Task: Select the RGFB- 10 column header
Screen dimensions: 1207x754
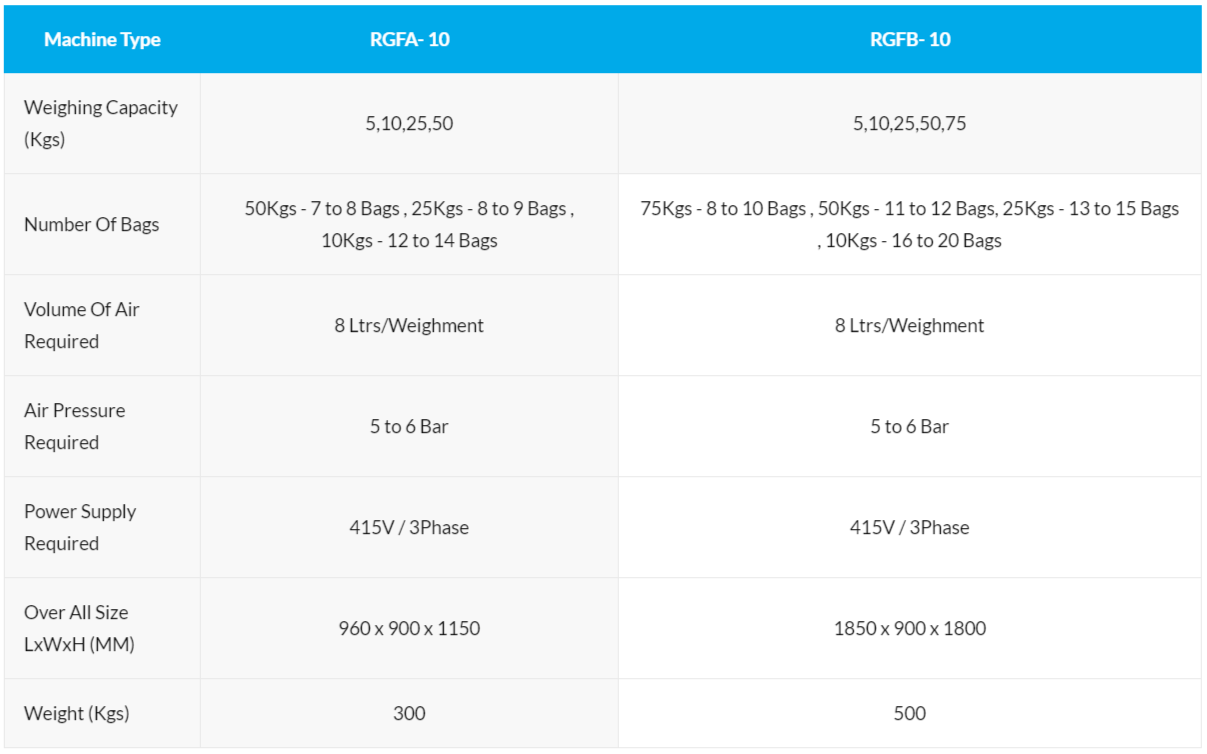Action: click(x=910, y=40)
